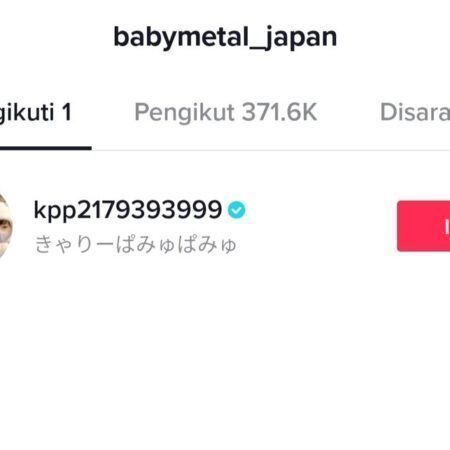Switch to the Pengikut 371.6K tab
Screen dimensions: 450x450
(225, 112)
